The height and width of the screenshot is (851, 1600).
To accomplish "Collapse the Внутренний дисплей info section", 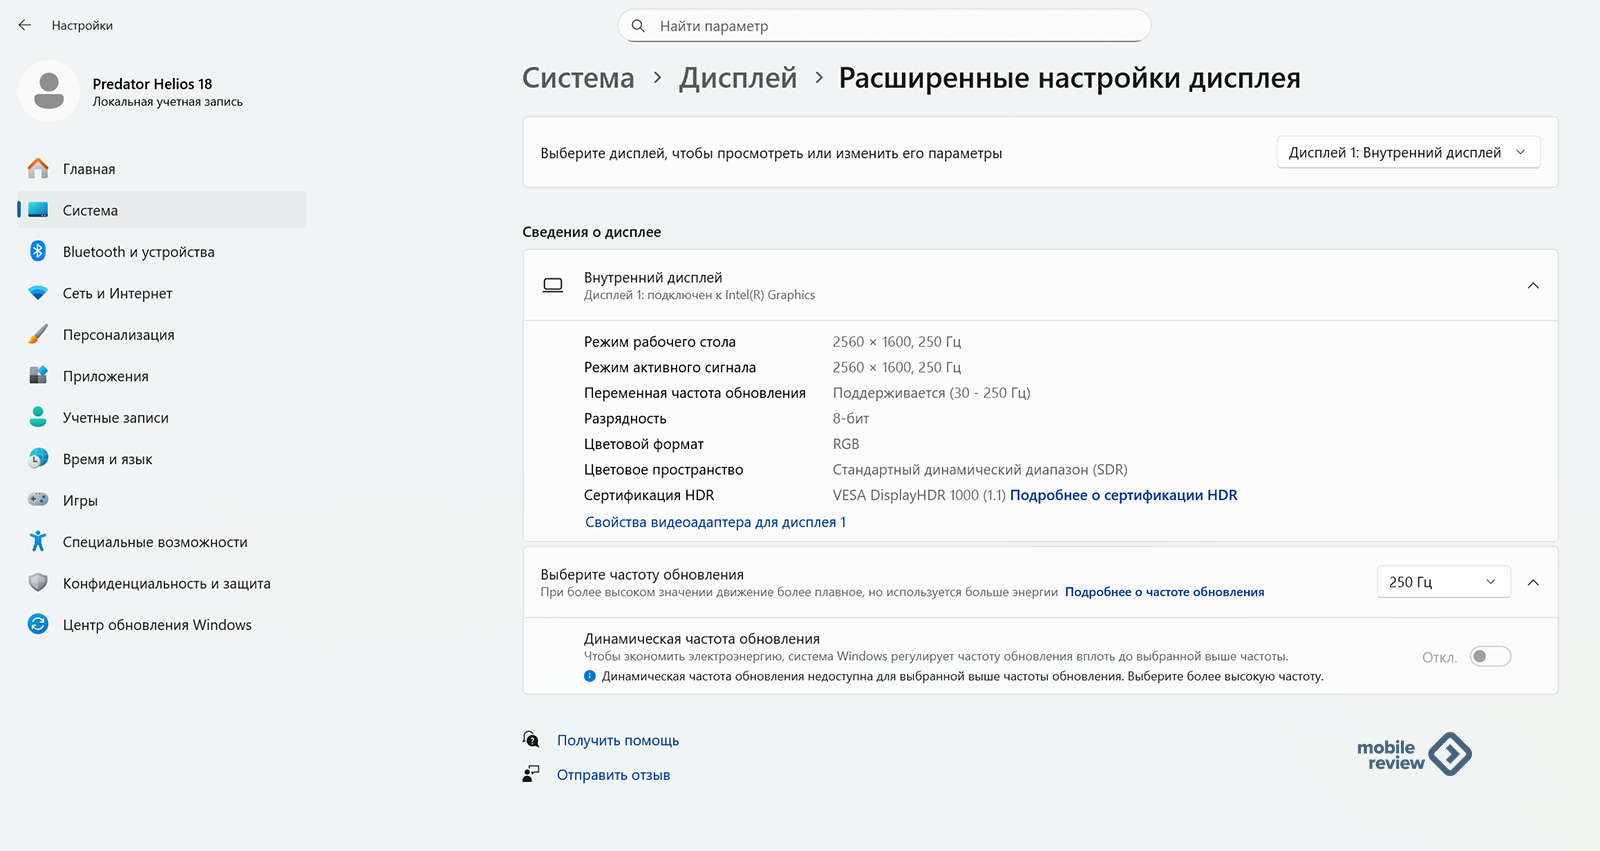I will point(1533,286).
